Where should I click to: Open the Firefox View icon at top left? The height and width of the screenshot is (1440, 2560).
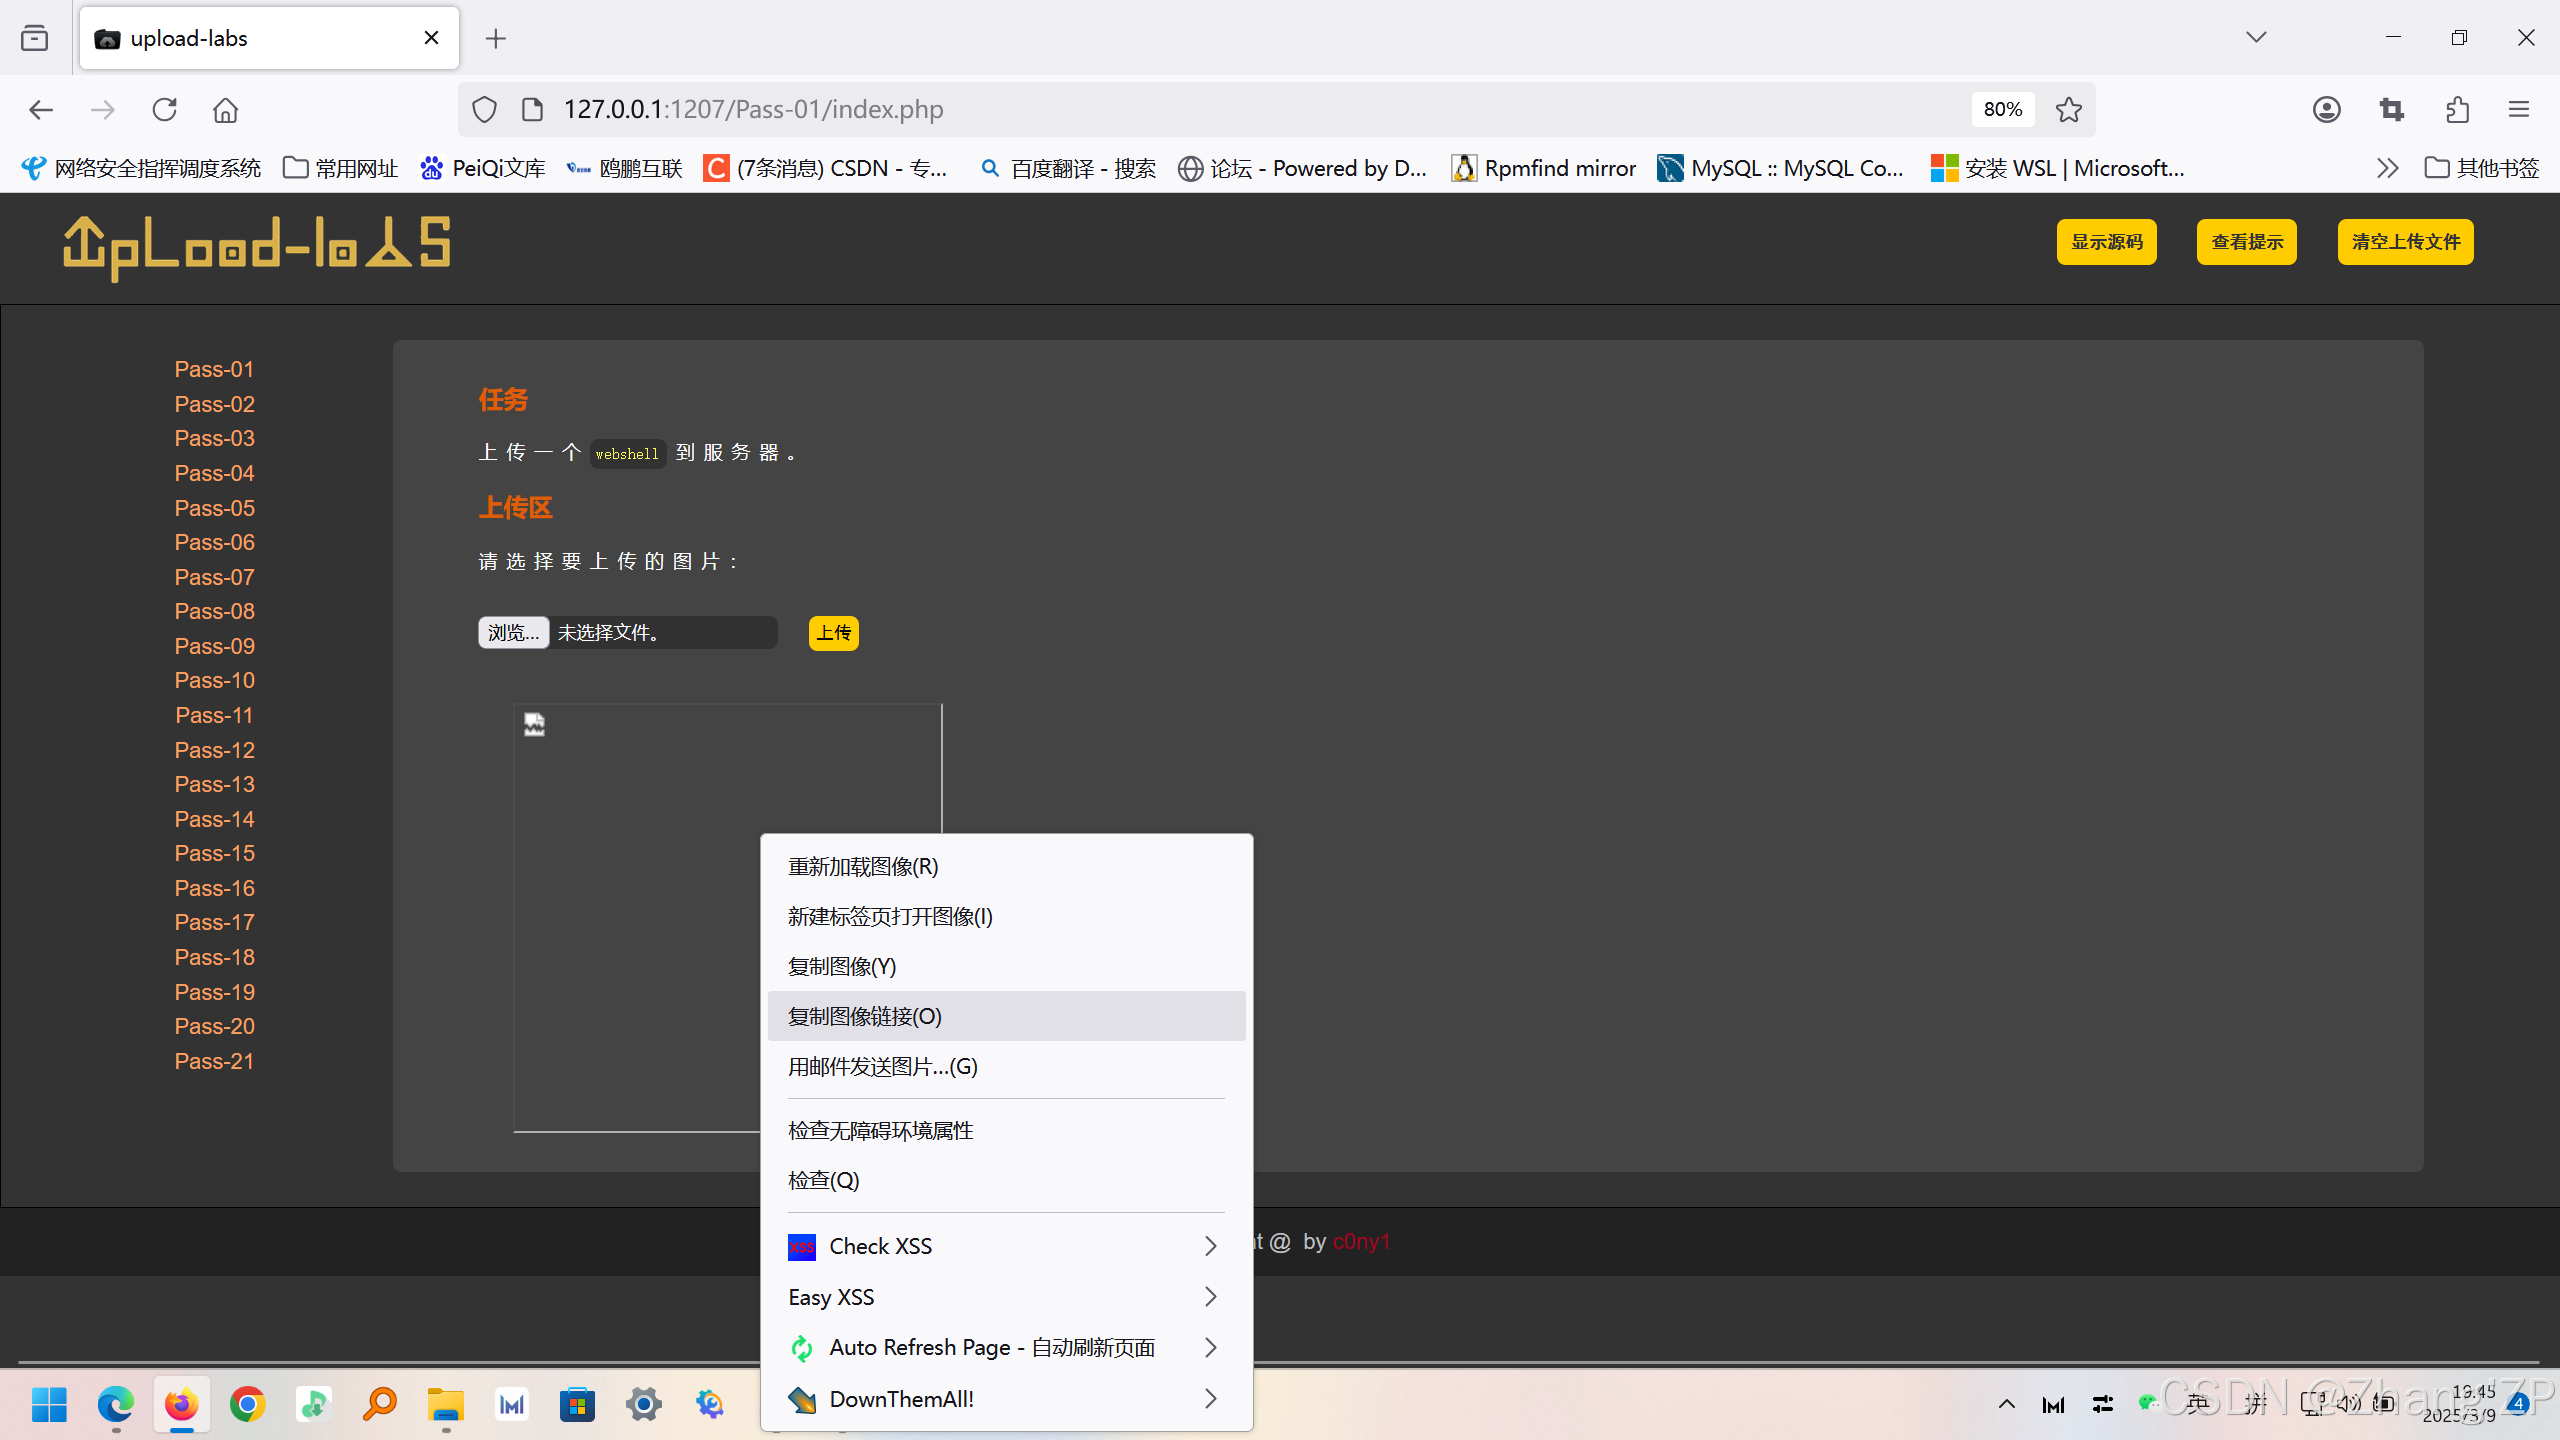click(35, 38)
